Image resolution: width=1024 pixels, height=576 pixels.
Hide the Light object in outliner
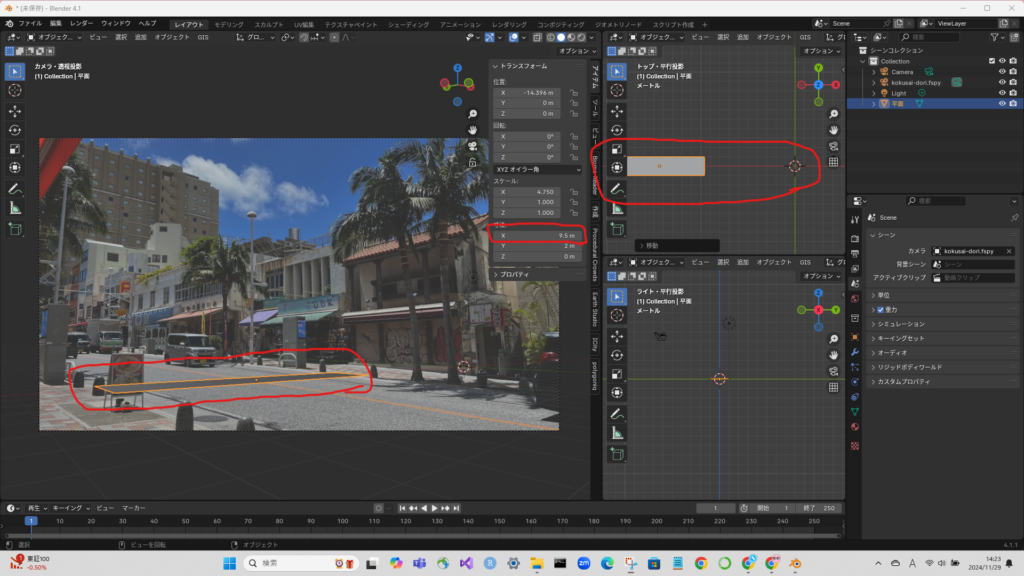(x=1001, y=93)
